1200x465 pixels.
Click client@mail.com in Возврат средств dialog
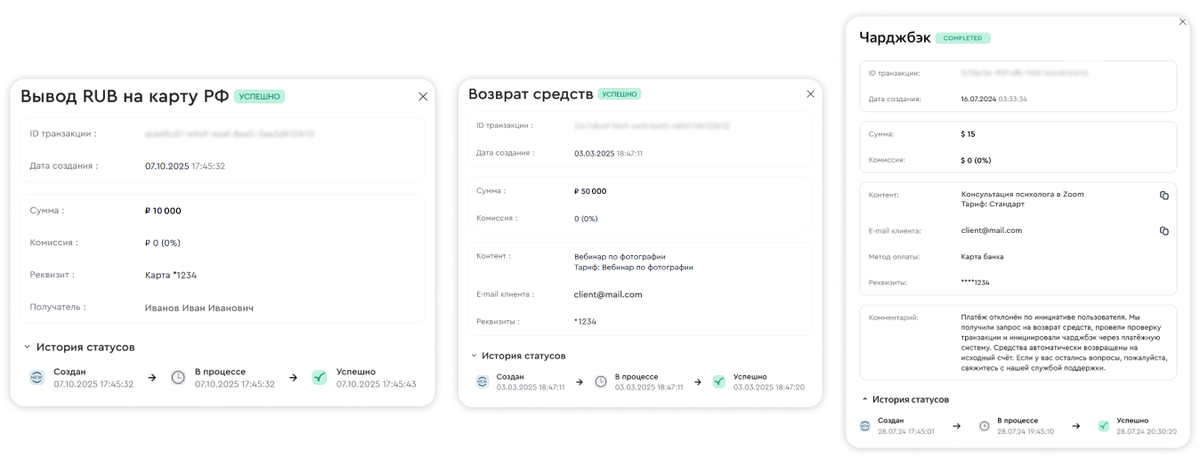tap(608, 295)
